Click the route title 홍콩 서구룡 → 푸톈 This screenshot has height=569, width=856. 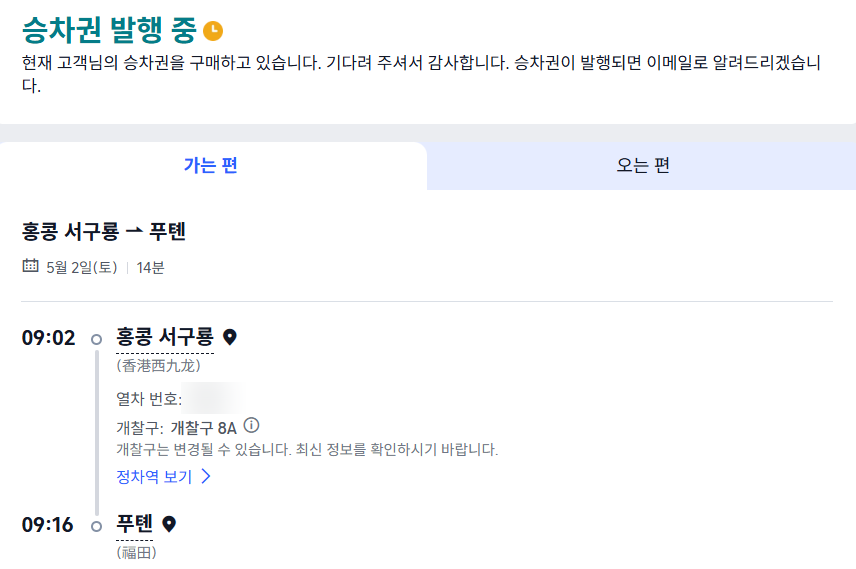click(104, 232)
